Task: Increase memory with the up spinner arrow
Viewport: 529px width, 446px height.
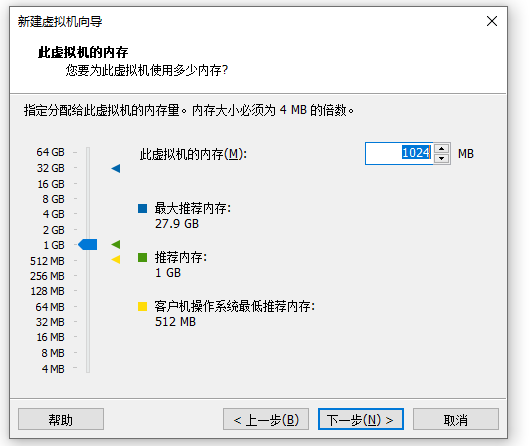Action: click(x=441, y=149)
